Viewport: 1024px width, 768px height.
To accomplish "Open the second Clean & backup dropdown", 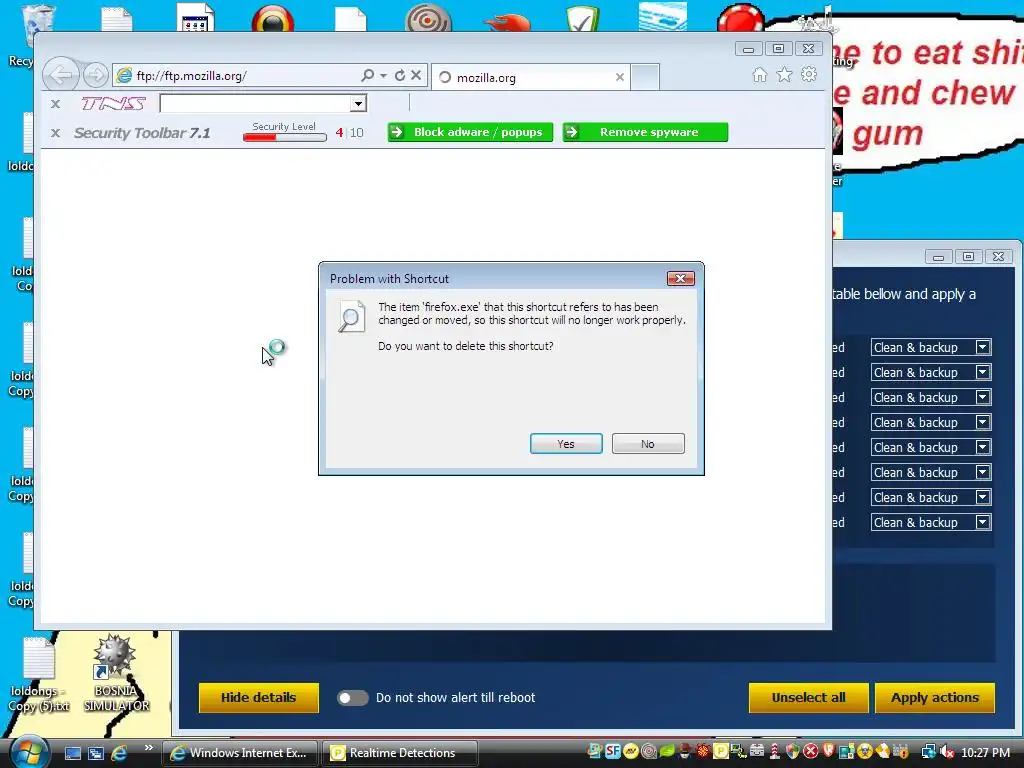I will (983, 372).
